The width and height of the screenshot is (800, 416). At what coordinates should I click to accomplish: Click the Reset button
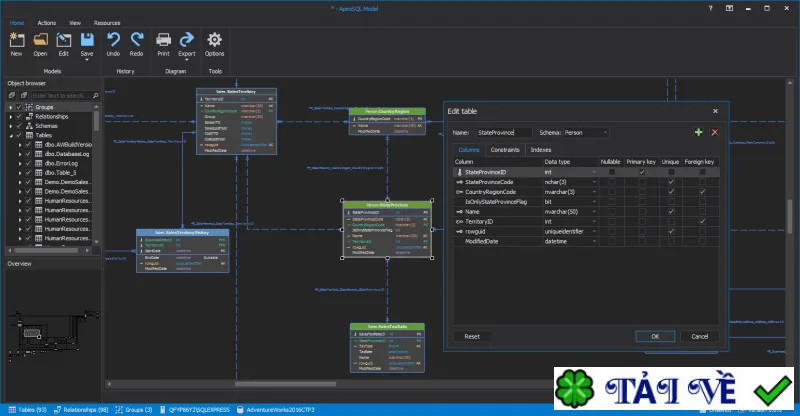pos(472,336)
